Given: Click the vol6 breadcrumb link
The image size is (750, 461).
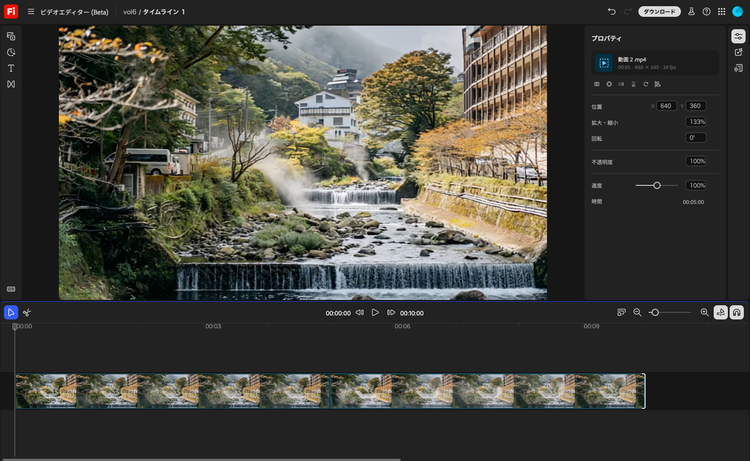Looking at the screenshot, I should pos(129,11).
